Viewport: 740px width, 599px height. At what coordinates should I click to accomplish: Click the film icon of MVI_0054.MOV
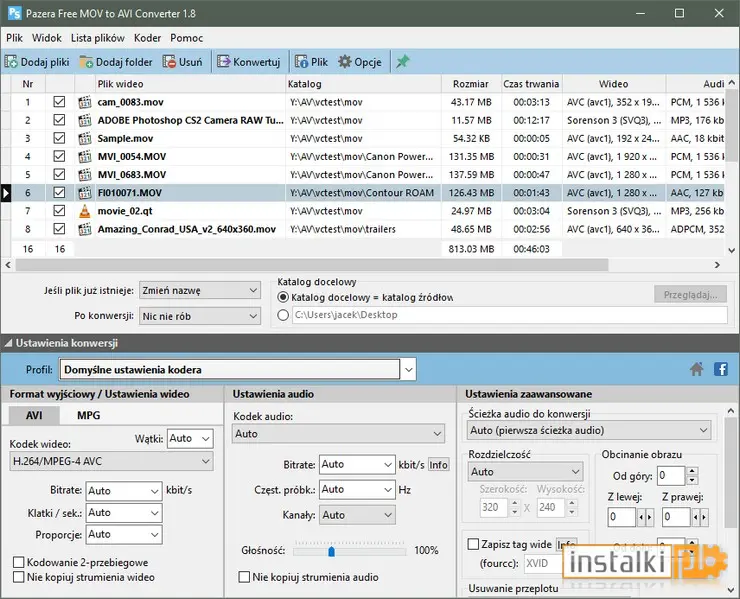tap(84, 156)
